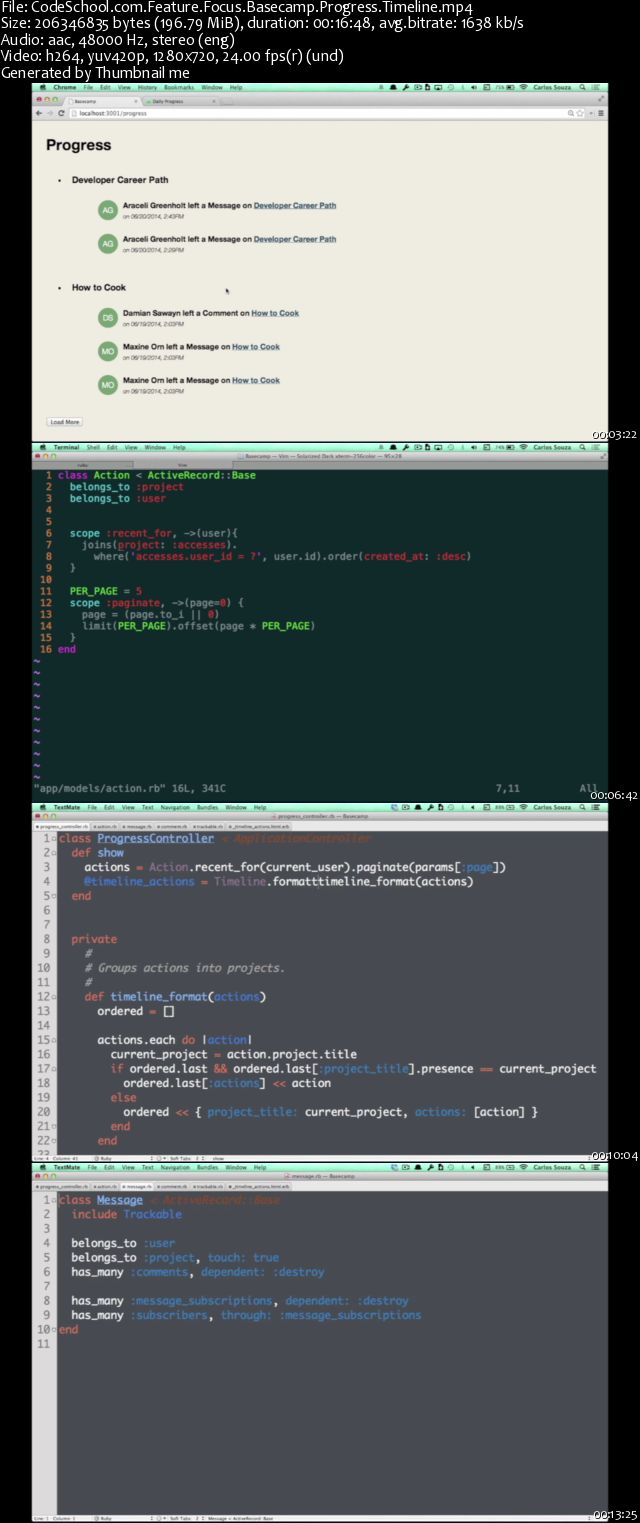
Task: Collapse actions.each block fold at line 15
Action: 54,1040
